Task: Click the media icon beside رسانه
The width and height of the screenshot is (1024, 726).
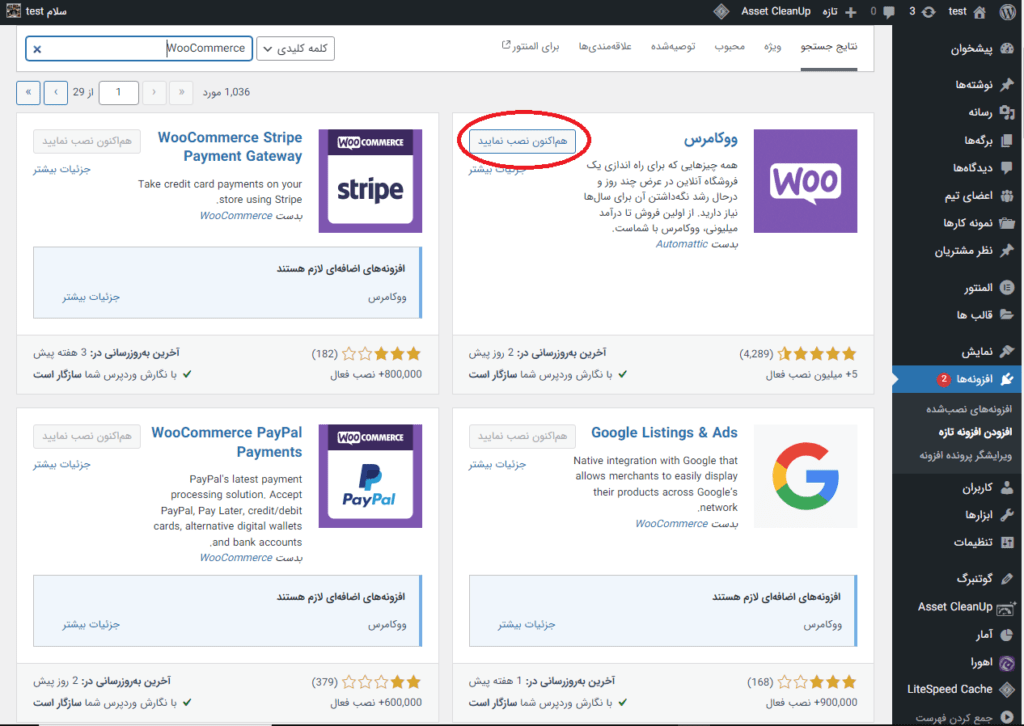Action: pos(1007,112)
